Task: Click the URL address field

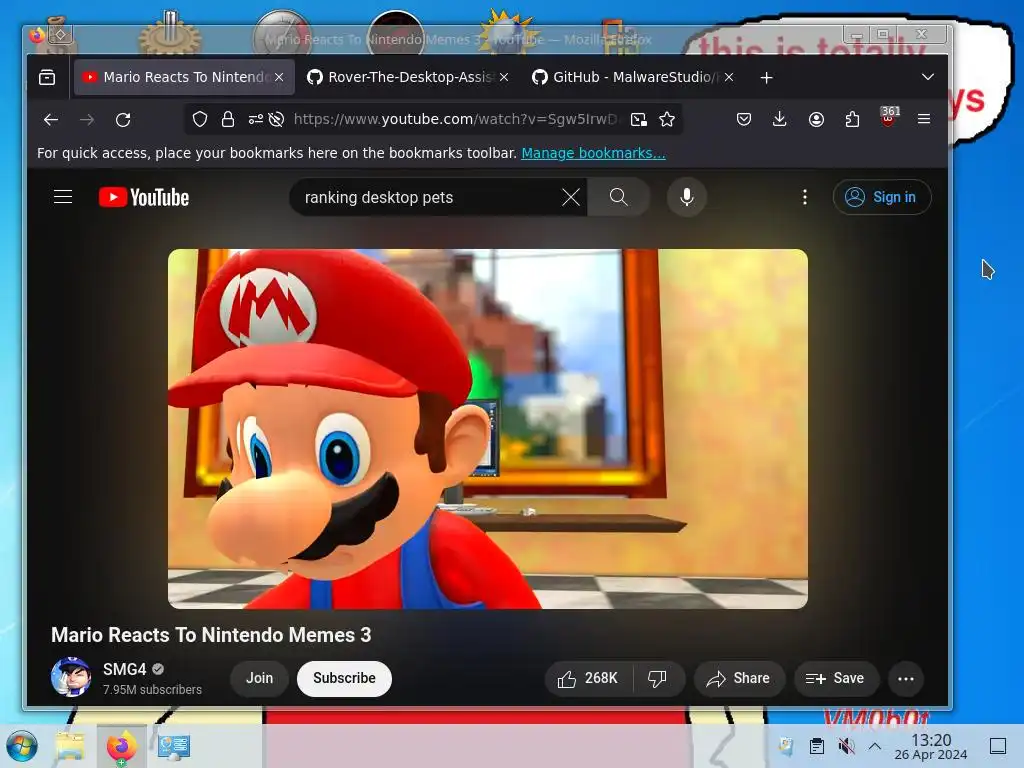Action: 455,119
